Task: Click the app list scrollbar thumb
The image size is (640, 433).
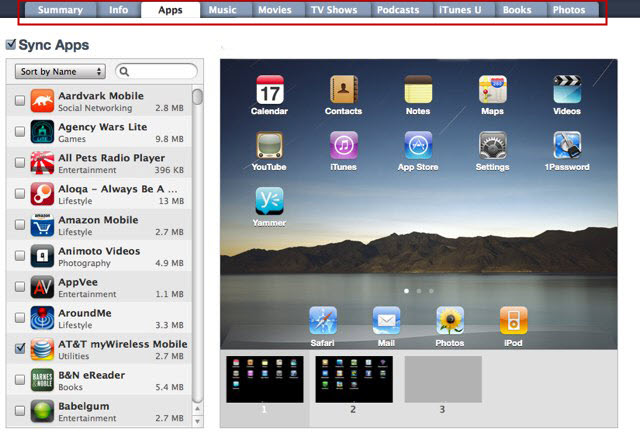Action: tap(198, 97)
